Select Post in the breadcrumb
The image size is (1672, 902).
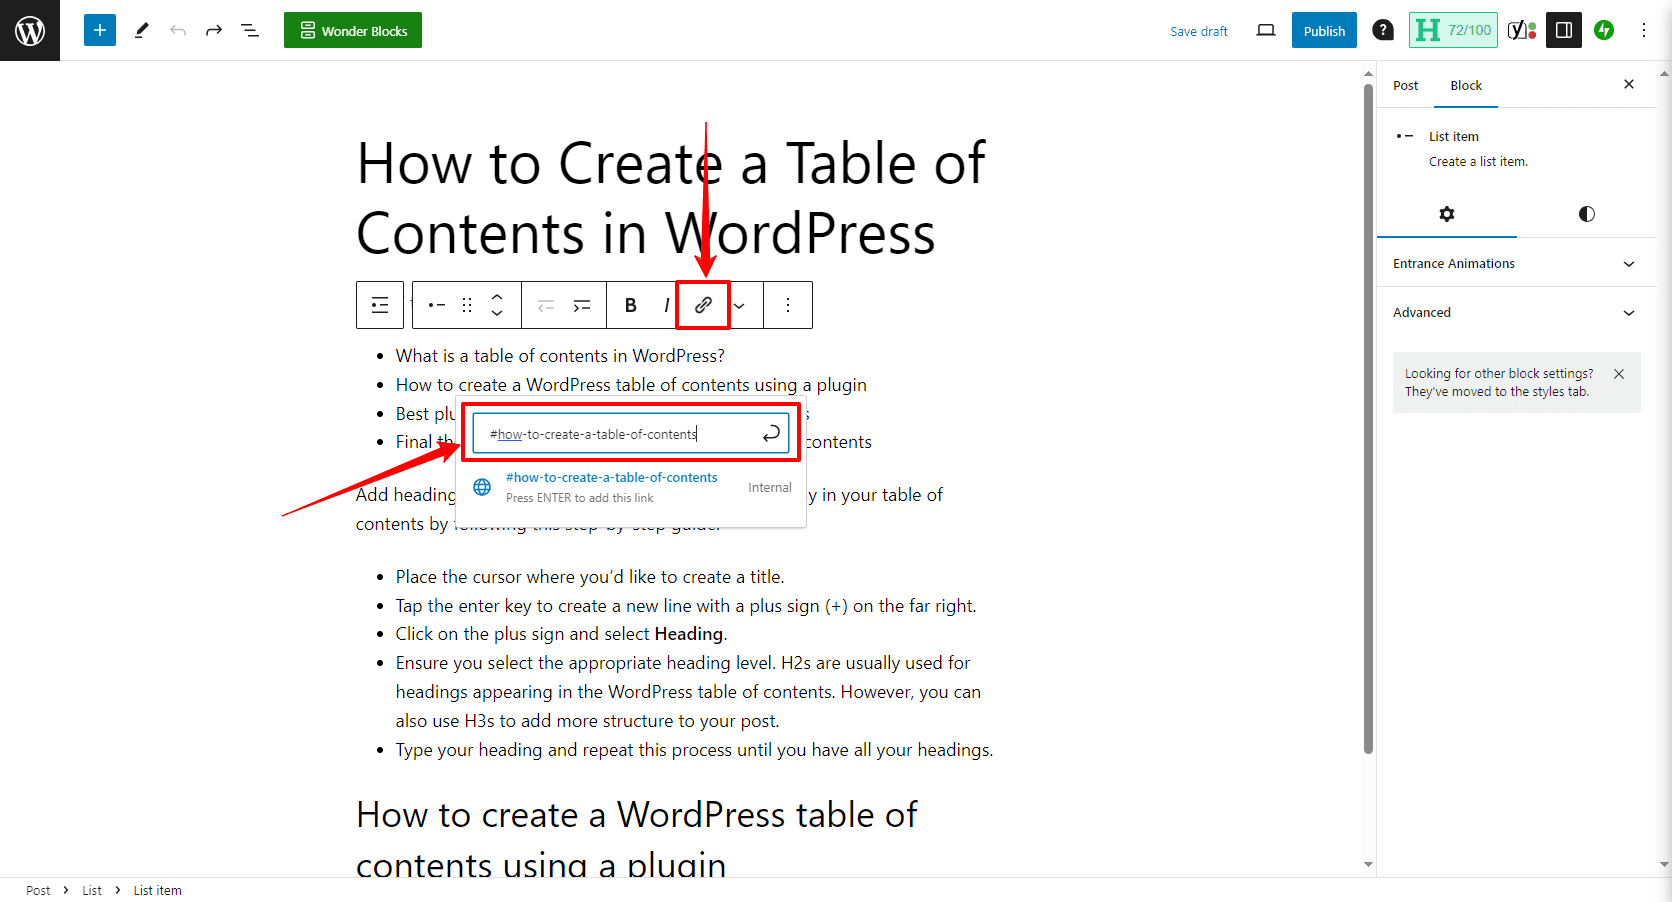click(38, 890)
